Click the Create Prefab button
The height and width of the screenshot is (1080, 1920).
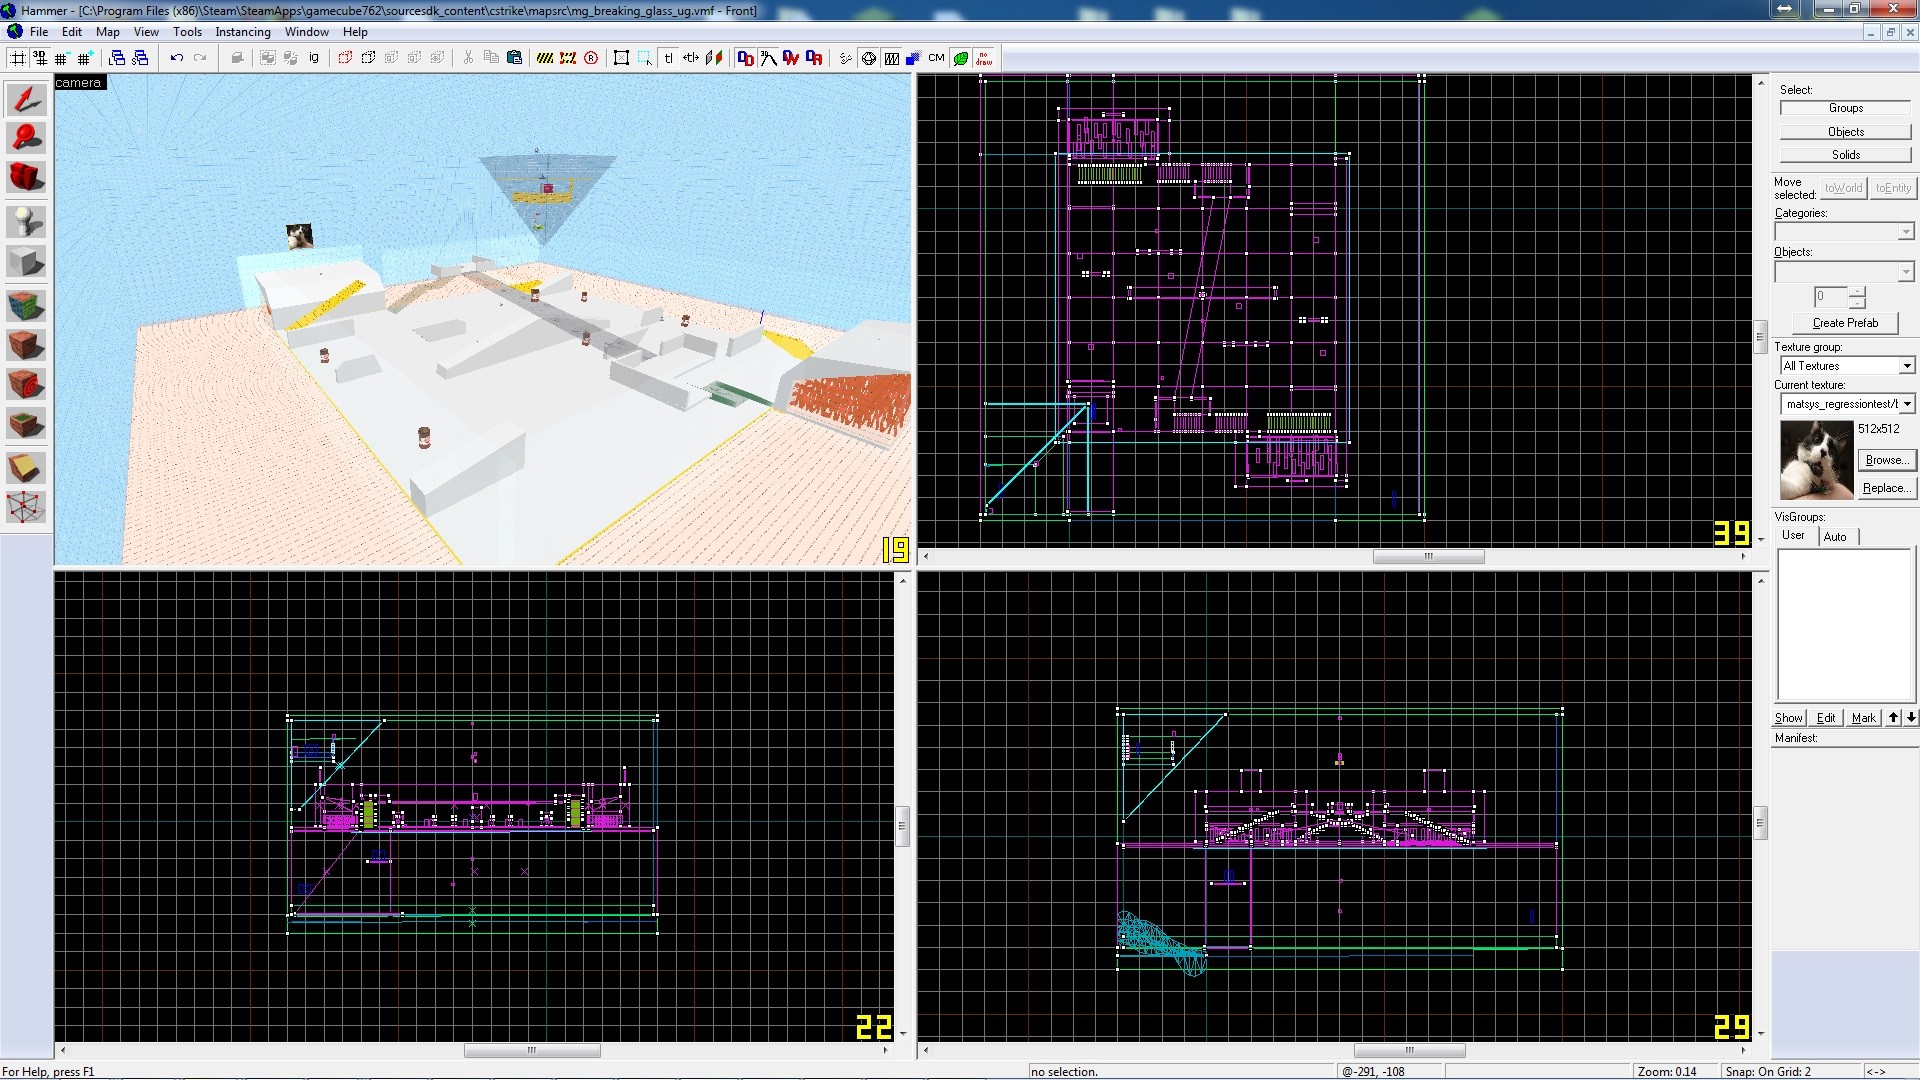point(1843,323)
